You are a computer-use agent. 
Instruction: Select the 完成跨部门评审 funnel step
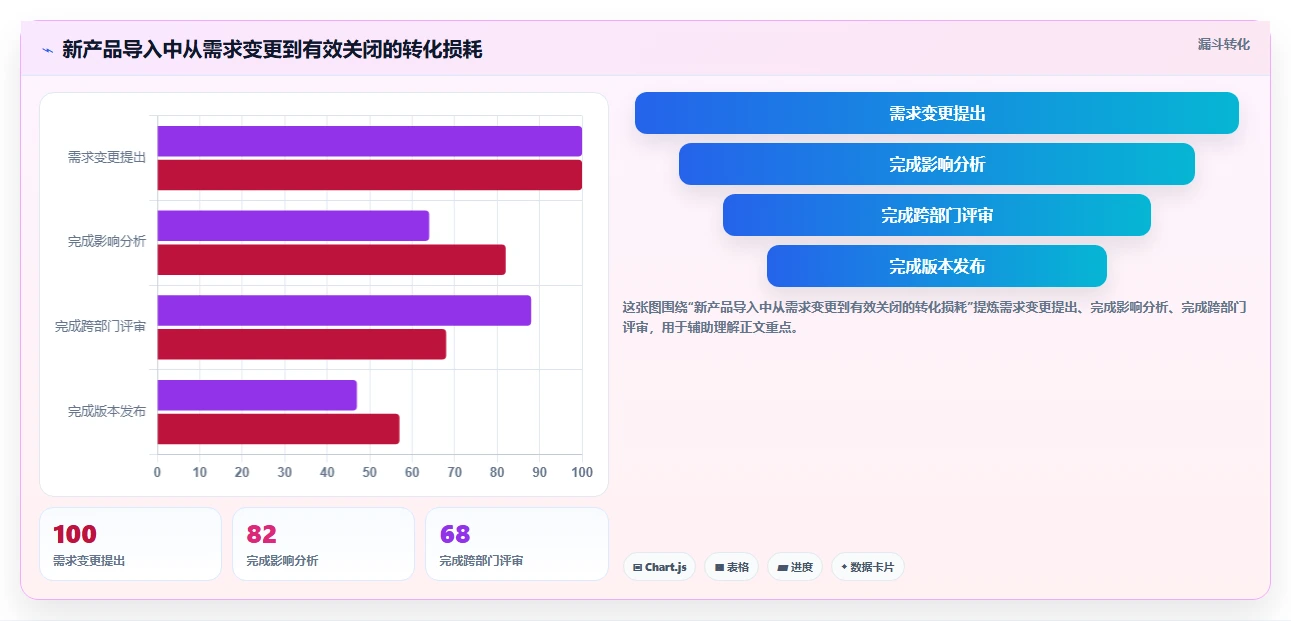937,215
